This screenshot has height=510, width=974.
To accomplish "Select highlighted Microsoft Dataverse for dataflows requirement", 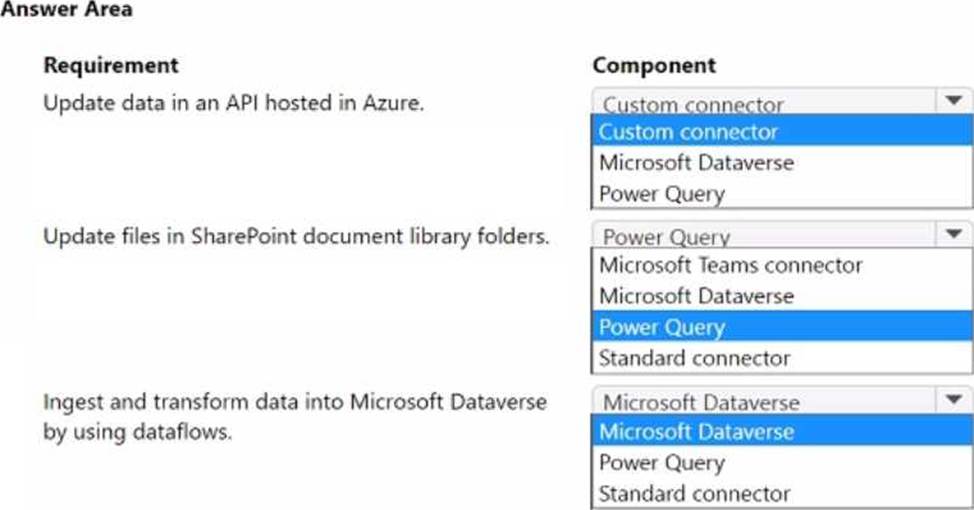I will point(782,431).
